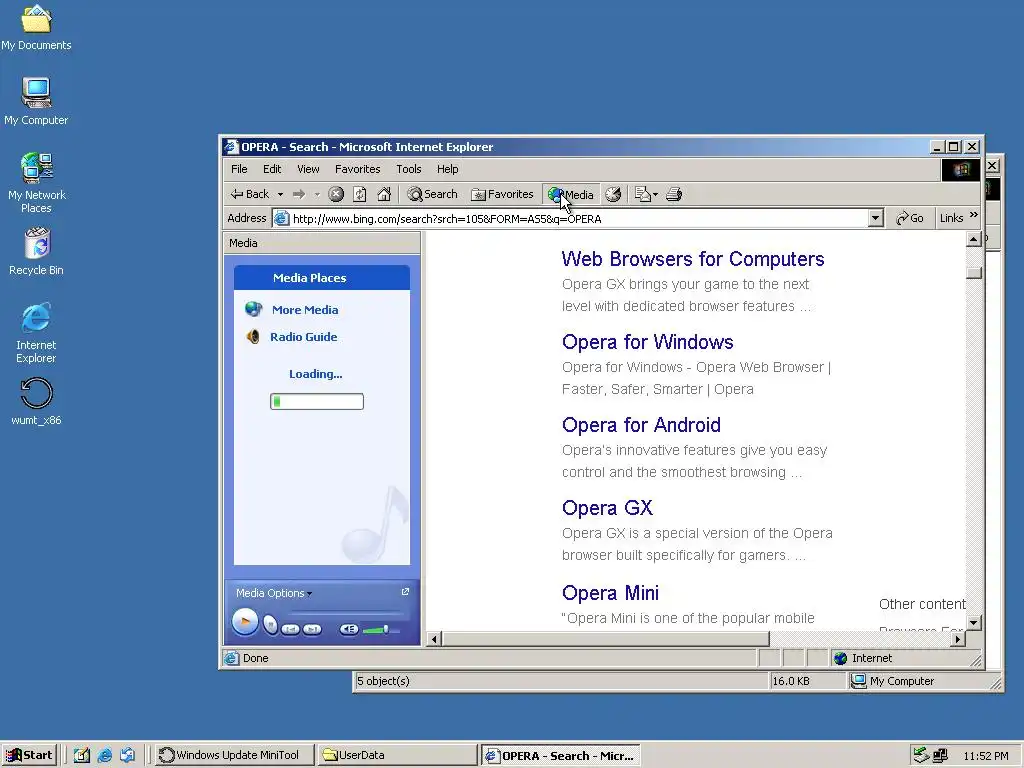Click the Mail toolbar icon
The height and width of the screenshot is (768, 1024).
[643, 194]
